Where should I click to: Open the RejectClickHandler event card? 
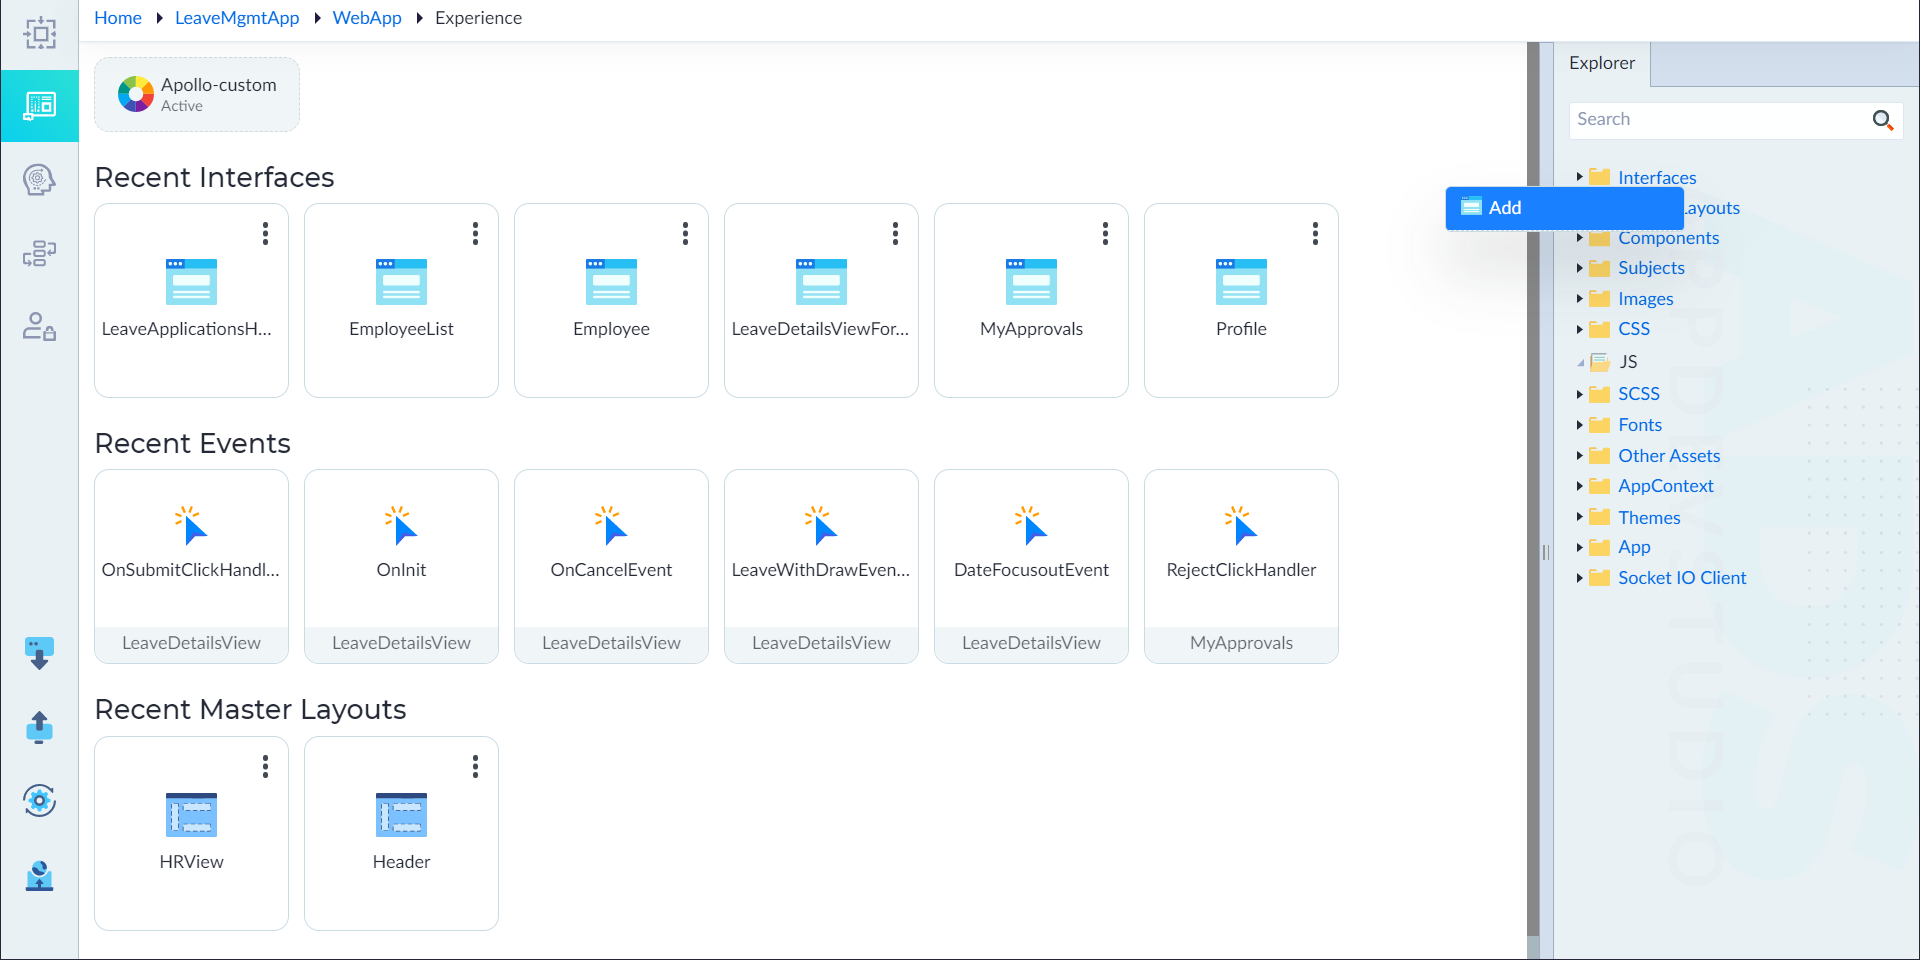(x=1241, y=566)
